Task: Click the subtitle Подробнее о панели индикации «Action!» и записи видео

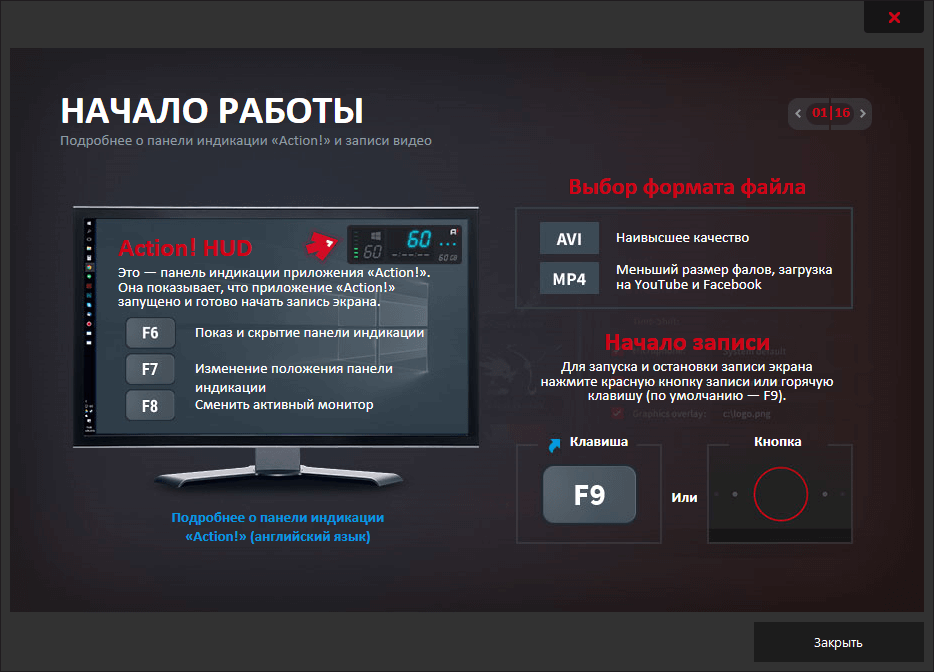Action: pyautogui.click(x=246, y=141)
